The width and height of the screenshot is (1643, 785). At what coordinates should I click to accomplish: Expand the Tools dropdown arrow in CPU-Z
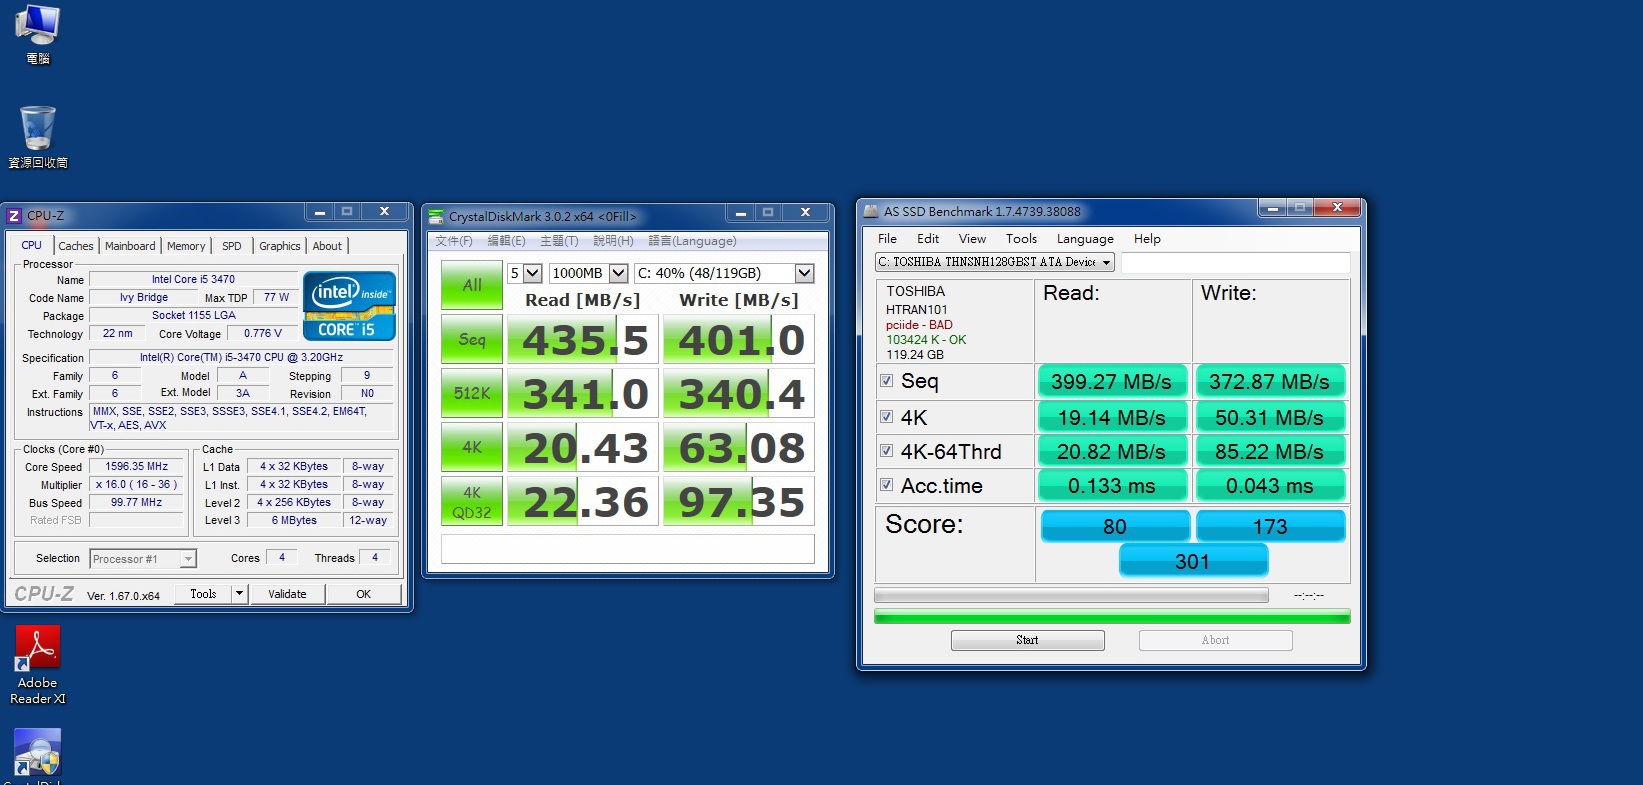tap(239, 594)
